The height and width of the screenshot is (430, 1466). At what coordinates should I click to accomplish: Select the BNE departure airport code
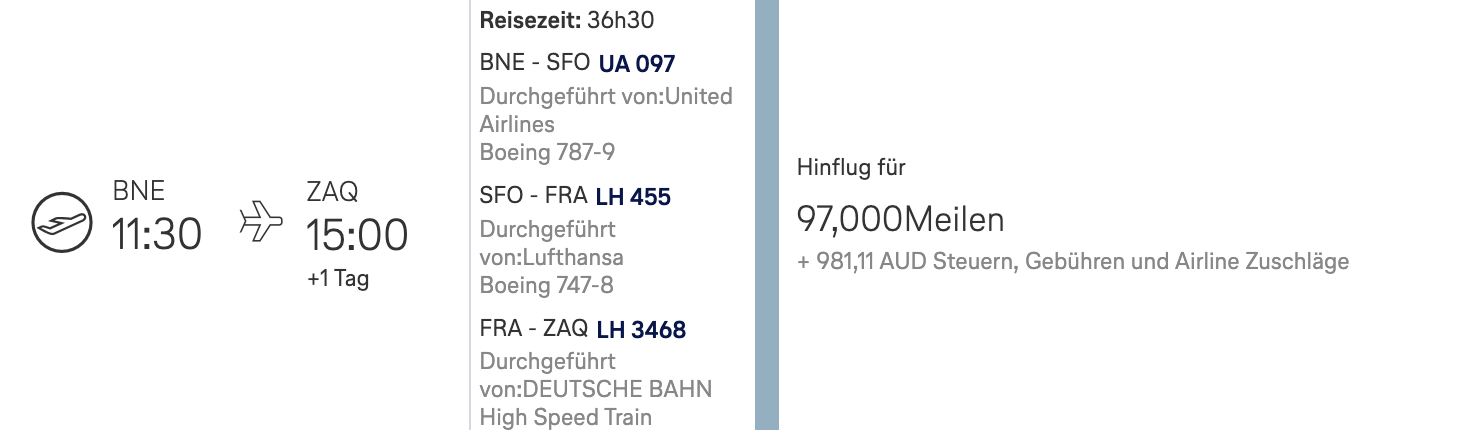coord(138,191)
